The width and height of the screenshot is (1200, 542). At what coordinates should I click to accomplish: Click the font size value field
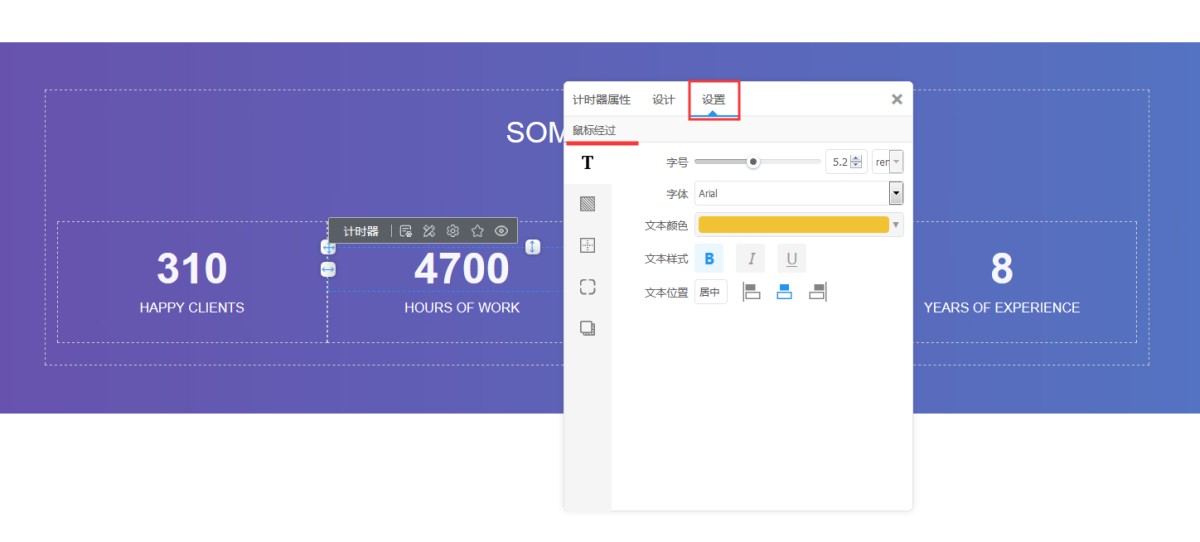point(840,162)
